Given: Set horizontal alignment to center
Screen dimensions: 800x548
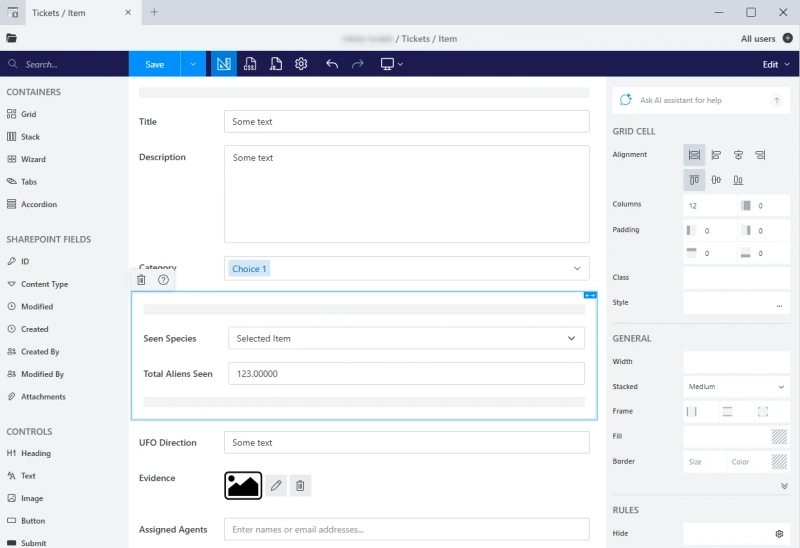Looking at the screenshot, I should pyautogui.click(x=738, y=155).
